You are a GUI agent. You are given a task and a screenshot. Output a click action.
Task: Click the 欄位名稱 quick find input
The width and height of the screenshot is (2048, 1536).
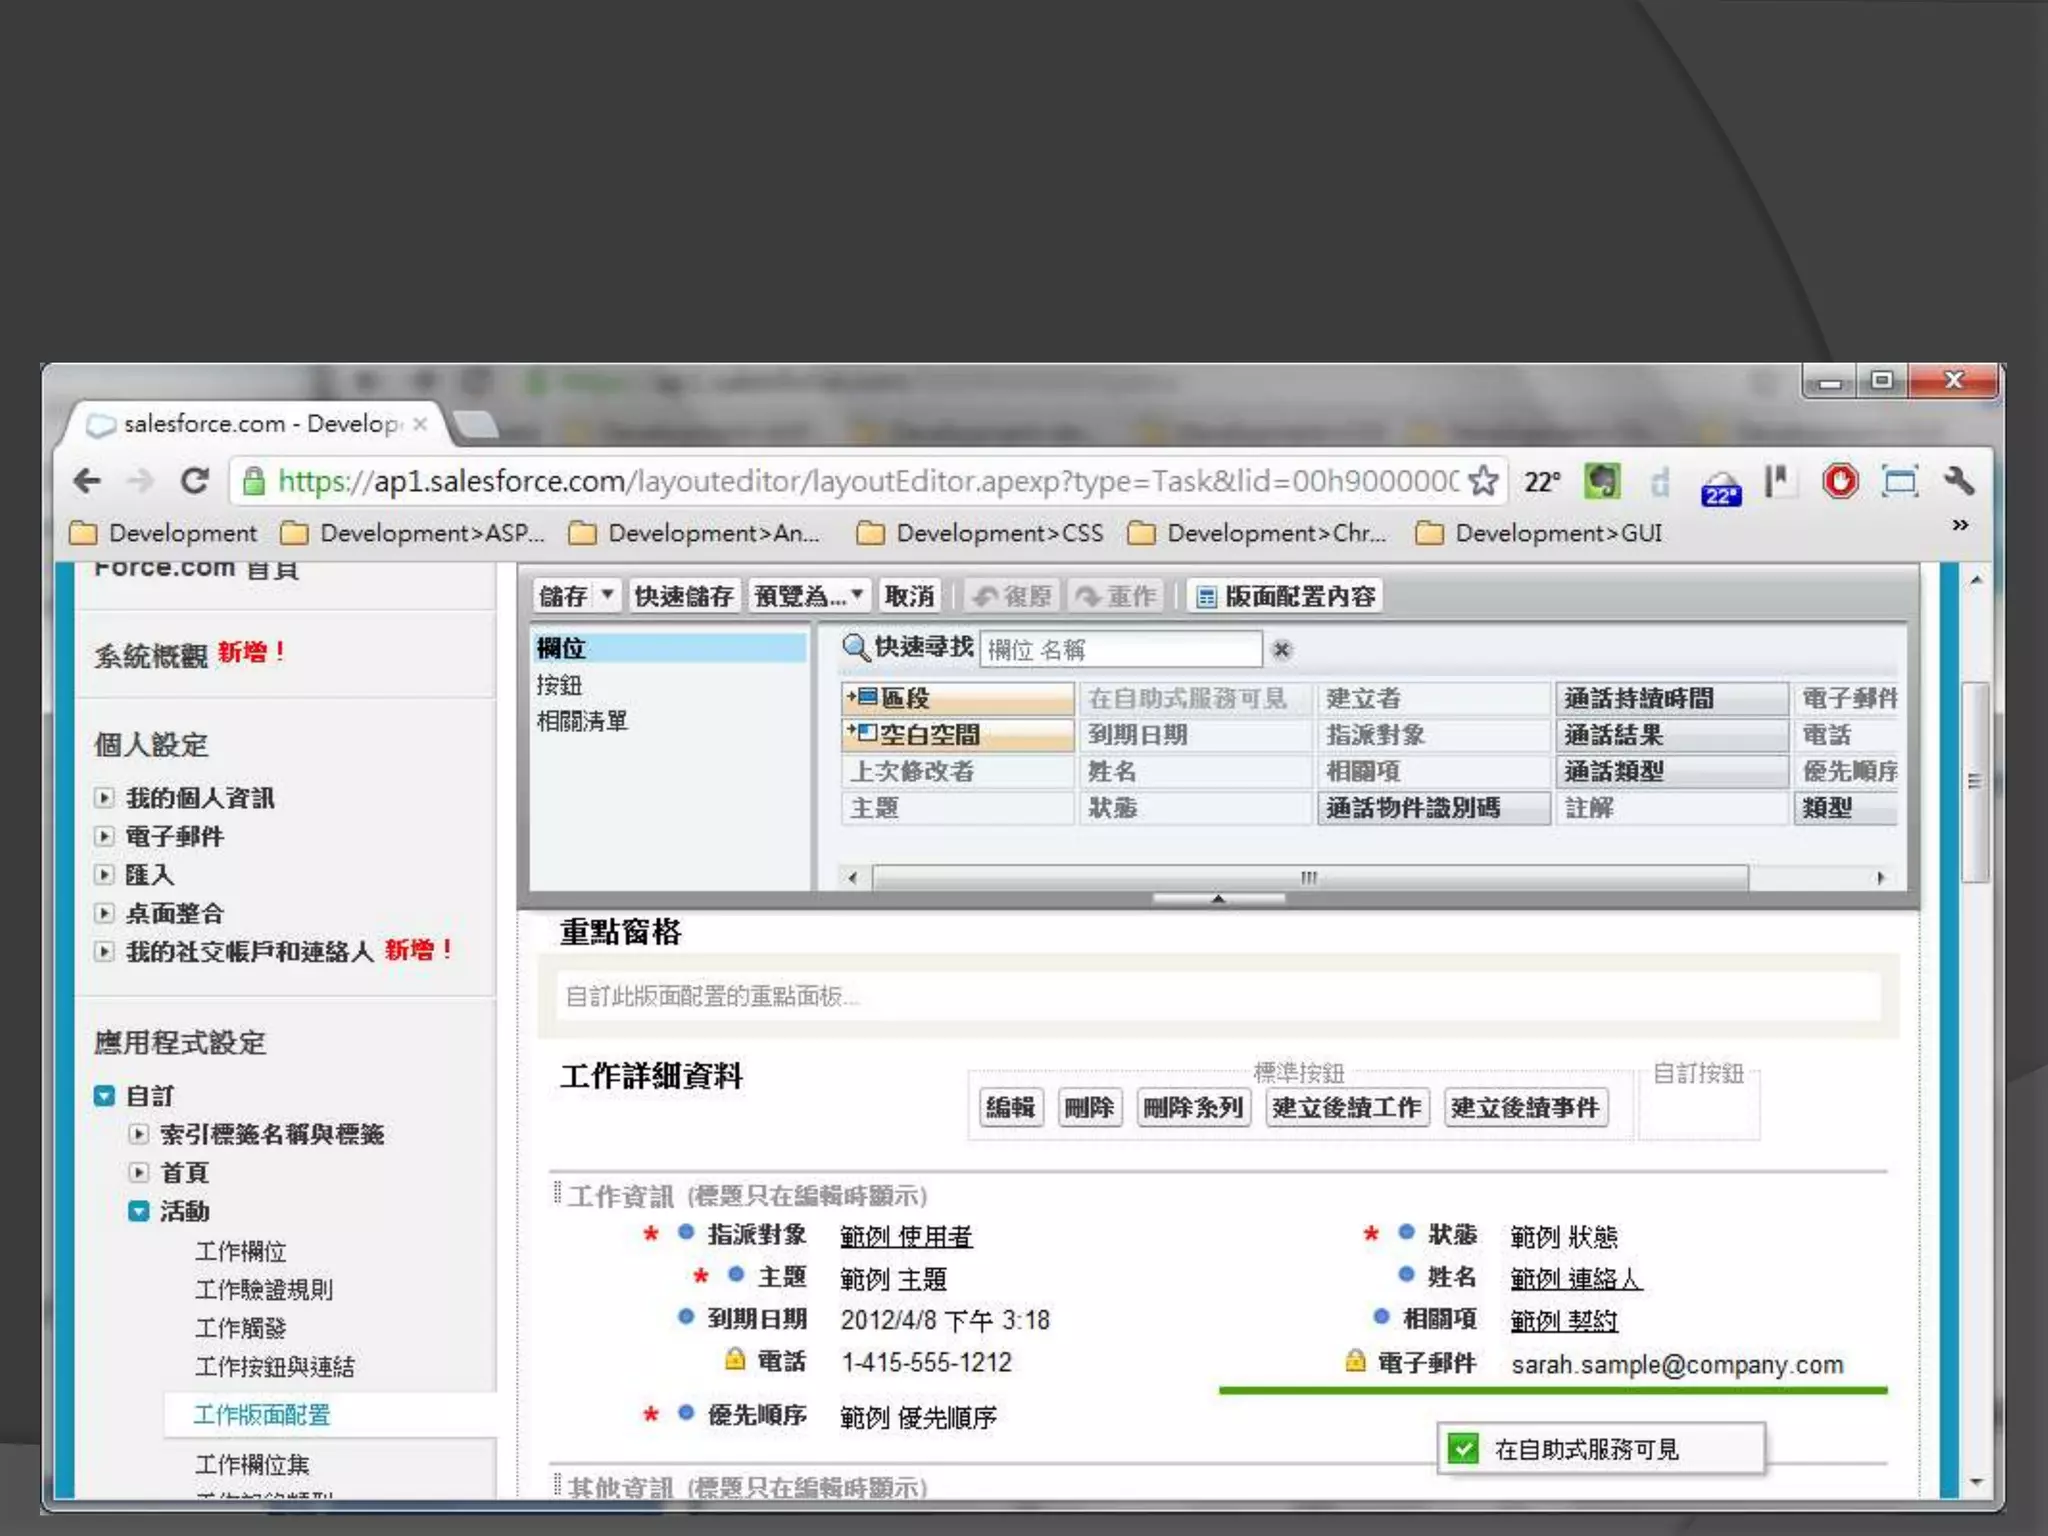point(1120,650)
